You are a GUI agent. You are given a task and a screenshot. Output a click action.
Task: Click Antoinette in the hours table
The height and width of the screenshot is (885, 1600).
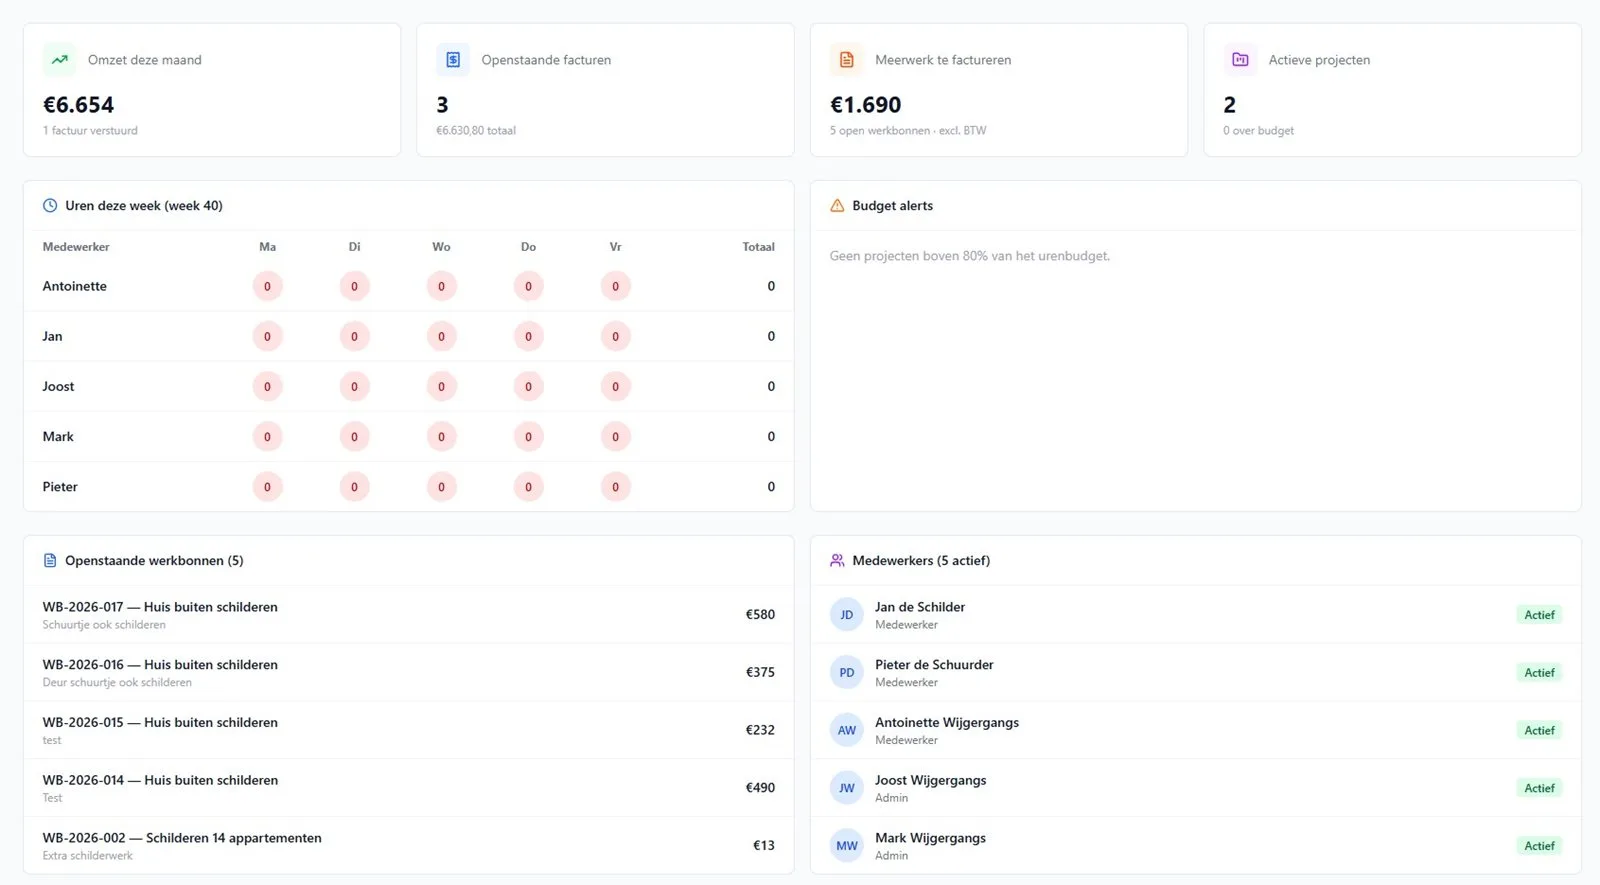click(75, 287)
